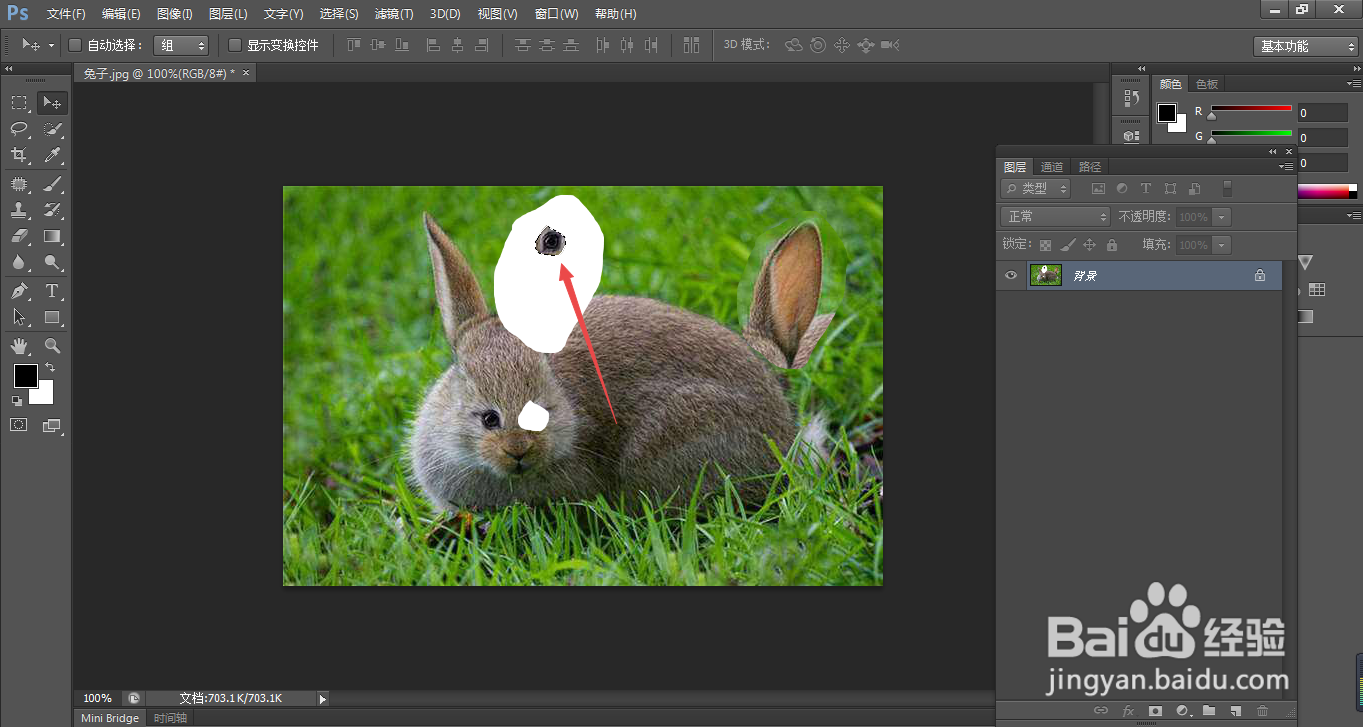Screen dimensions: 1363x727
Task: Open the 正常 blend mode dropdown
Action: click(1055, 217)
